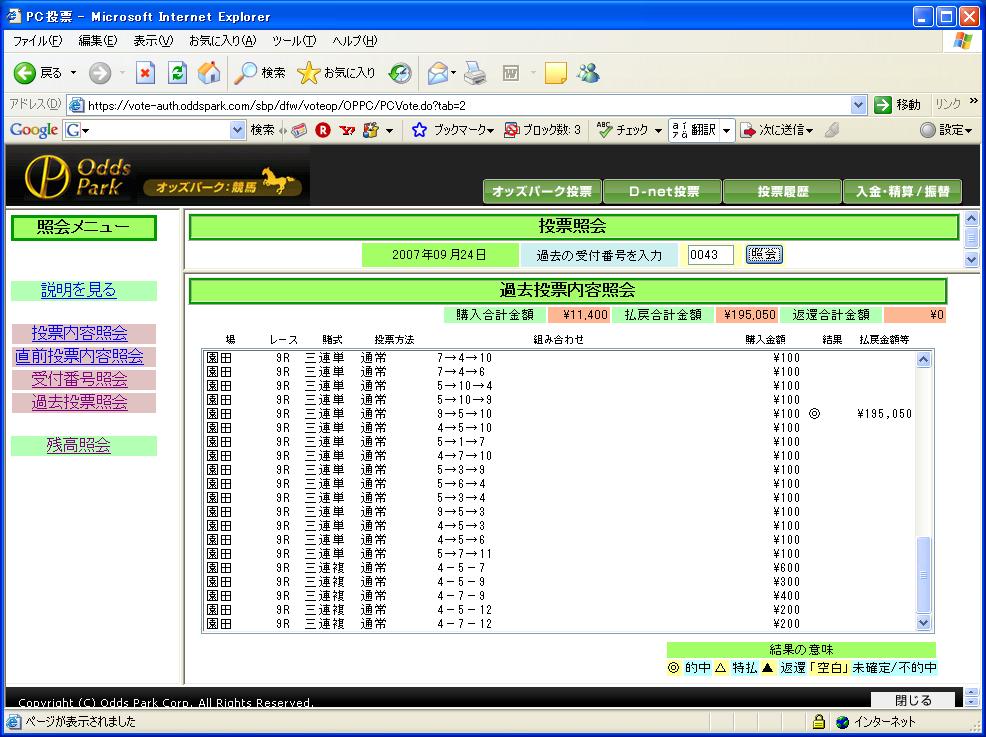
Task: Click the 照会 submit button
Action: tap(764, 255)
